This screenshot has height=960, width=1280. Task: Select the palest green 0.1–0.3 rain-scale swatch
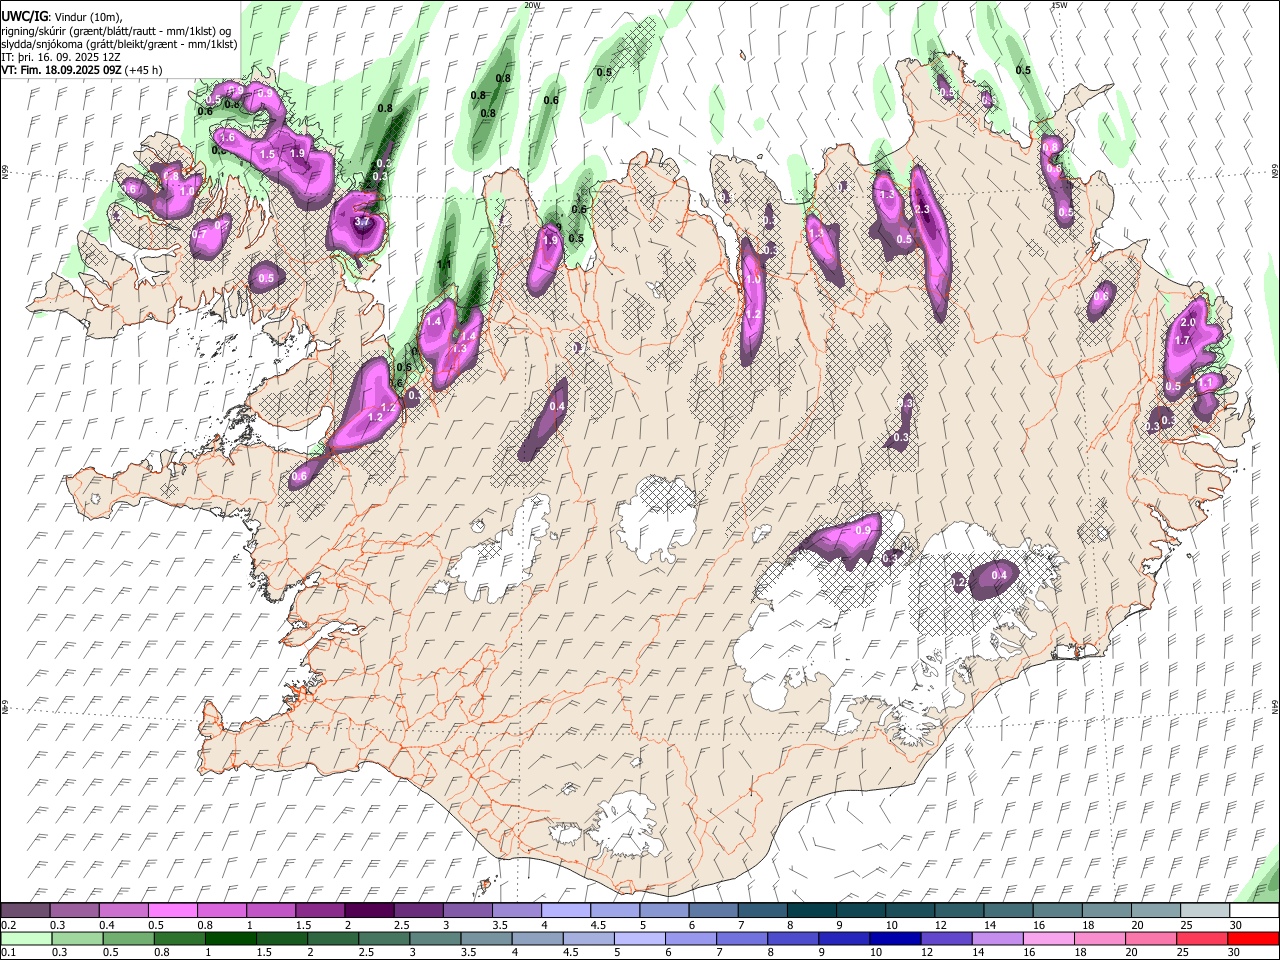(x=26, y=938)
